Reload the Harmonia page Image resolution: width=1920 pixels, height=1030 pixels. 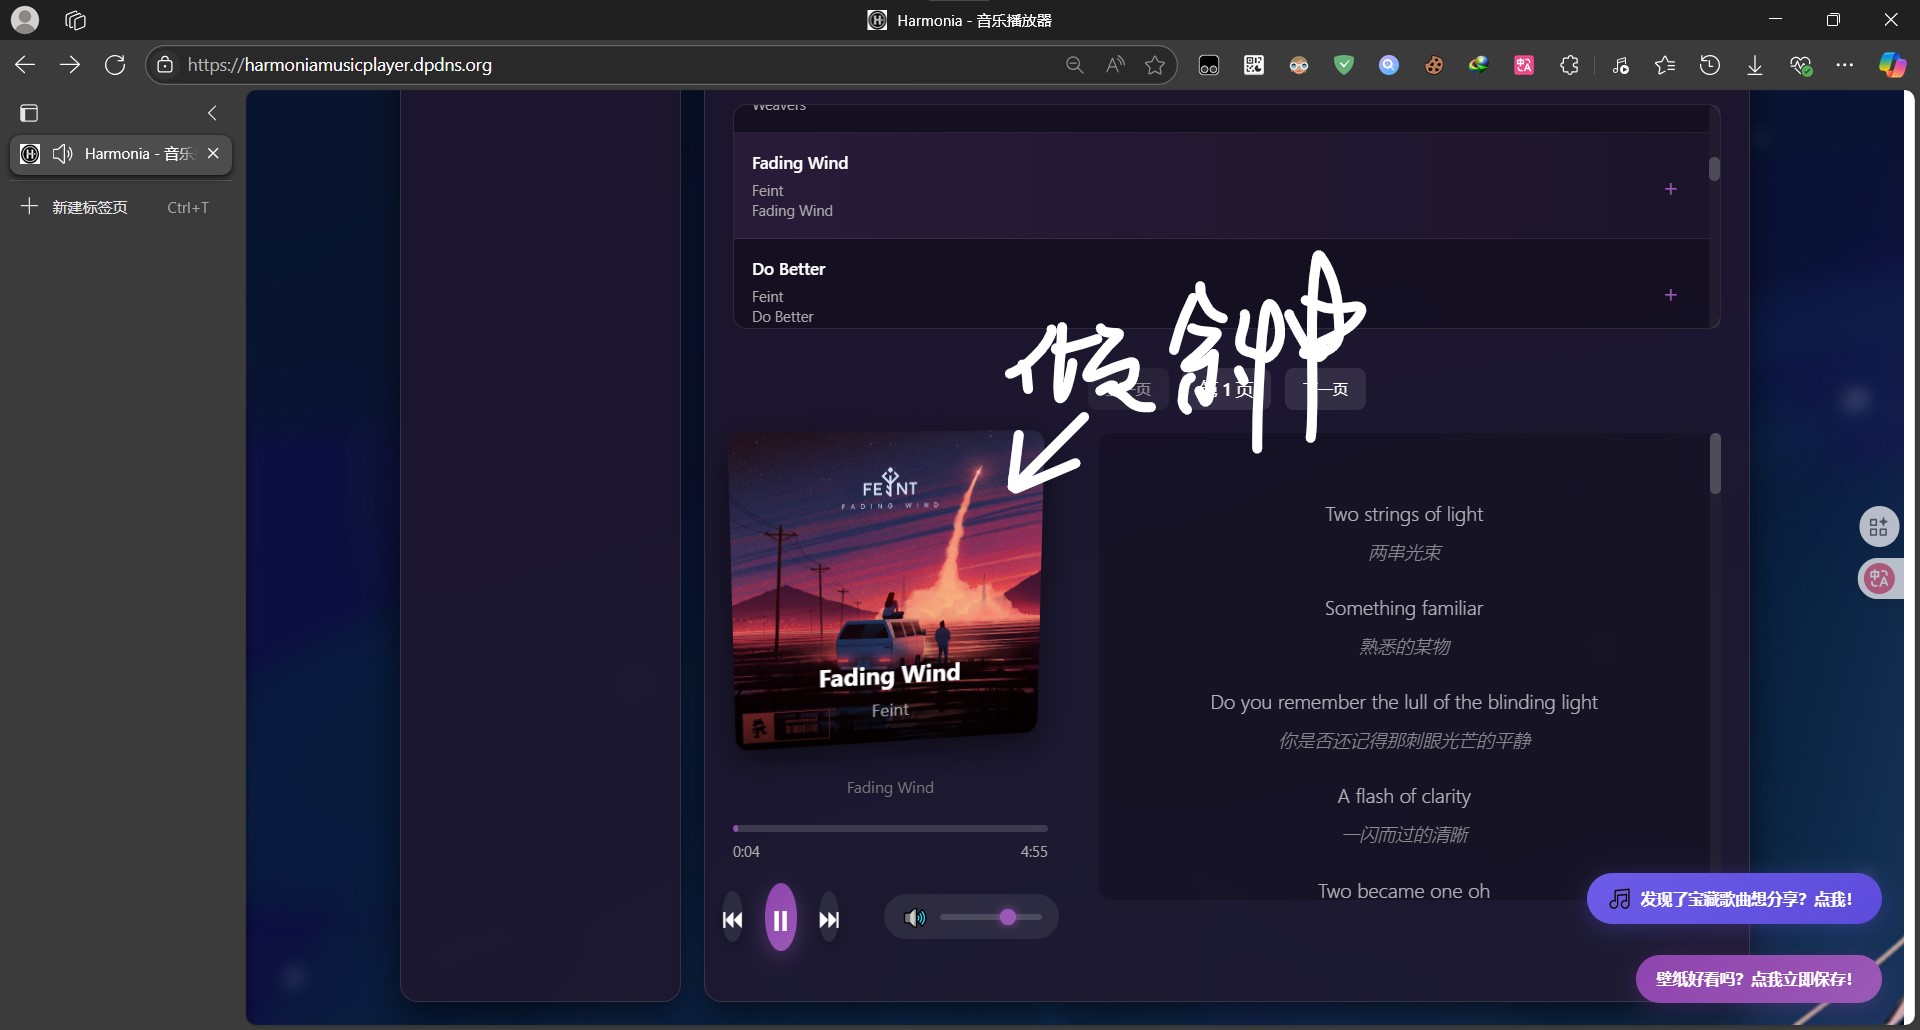coord(115,65)
